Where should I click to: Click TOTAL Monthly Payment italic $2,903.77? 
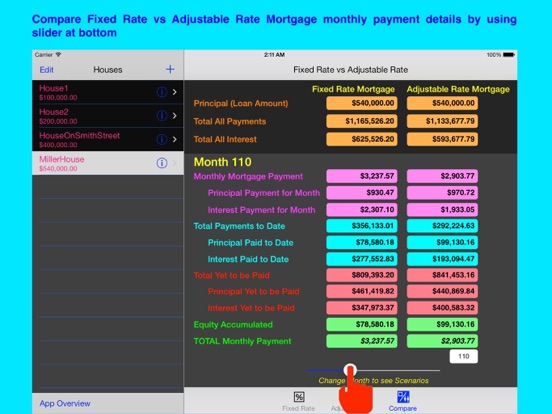pyautogui.click(x=442, y=341)
